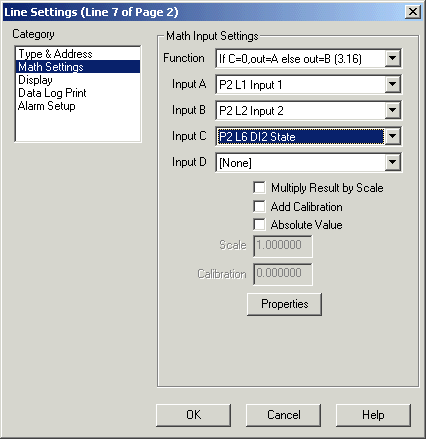This screenshot has width=426, height=439.
Task: Enable Multiply Result by Scale checkbox
Action: (x=259, y=188)
